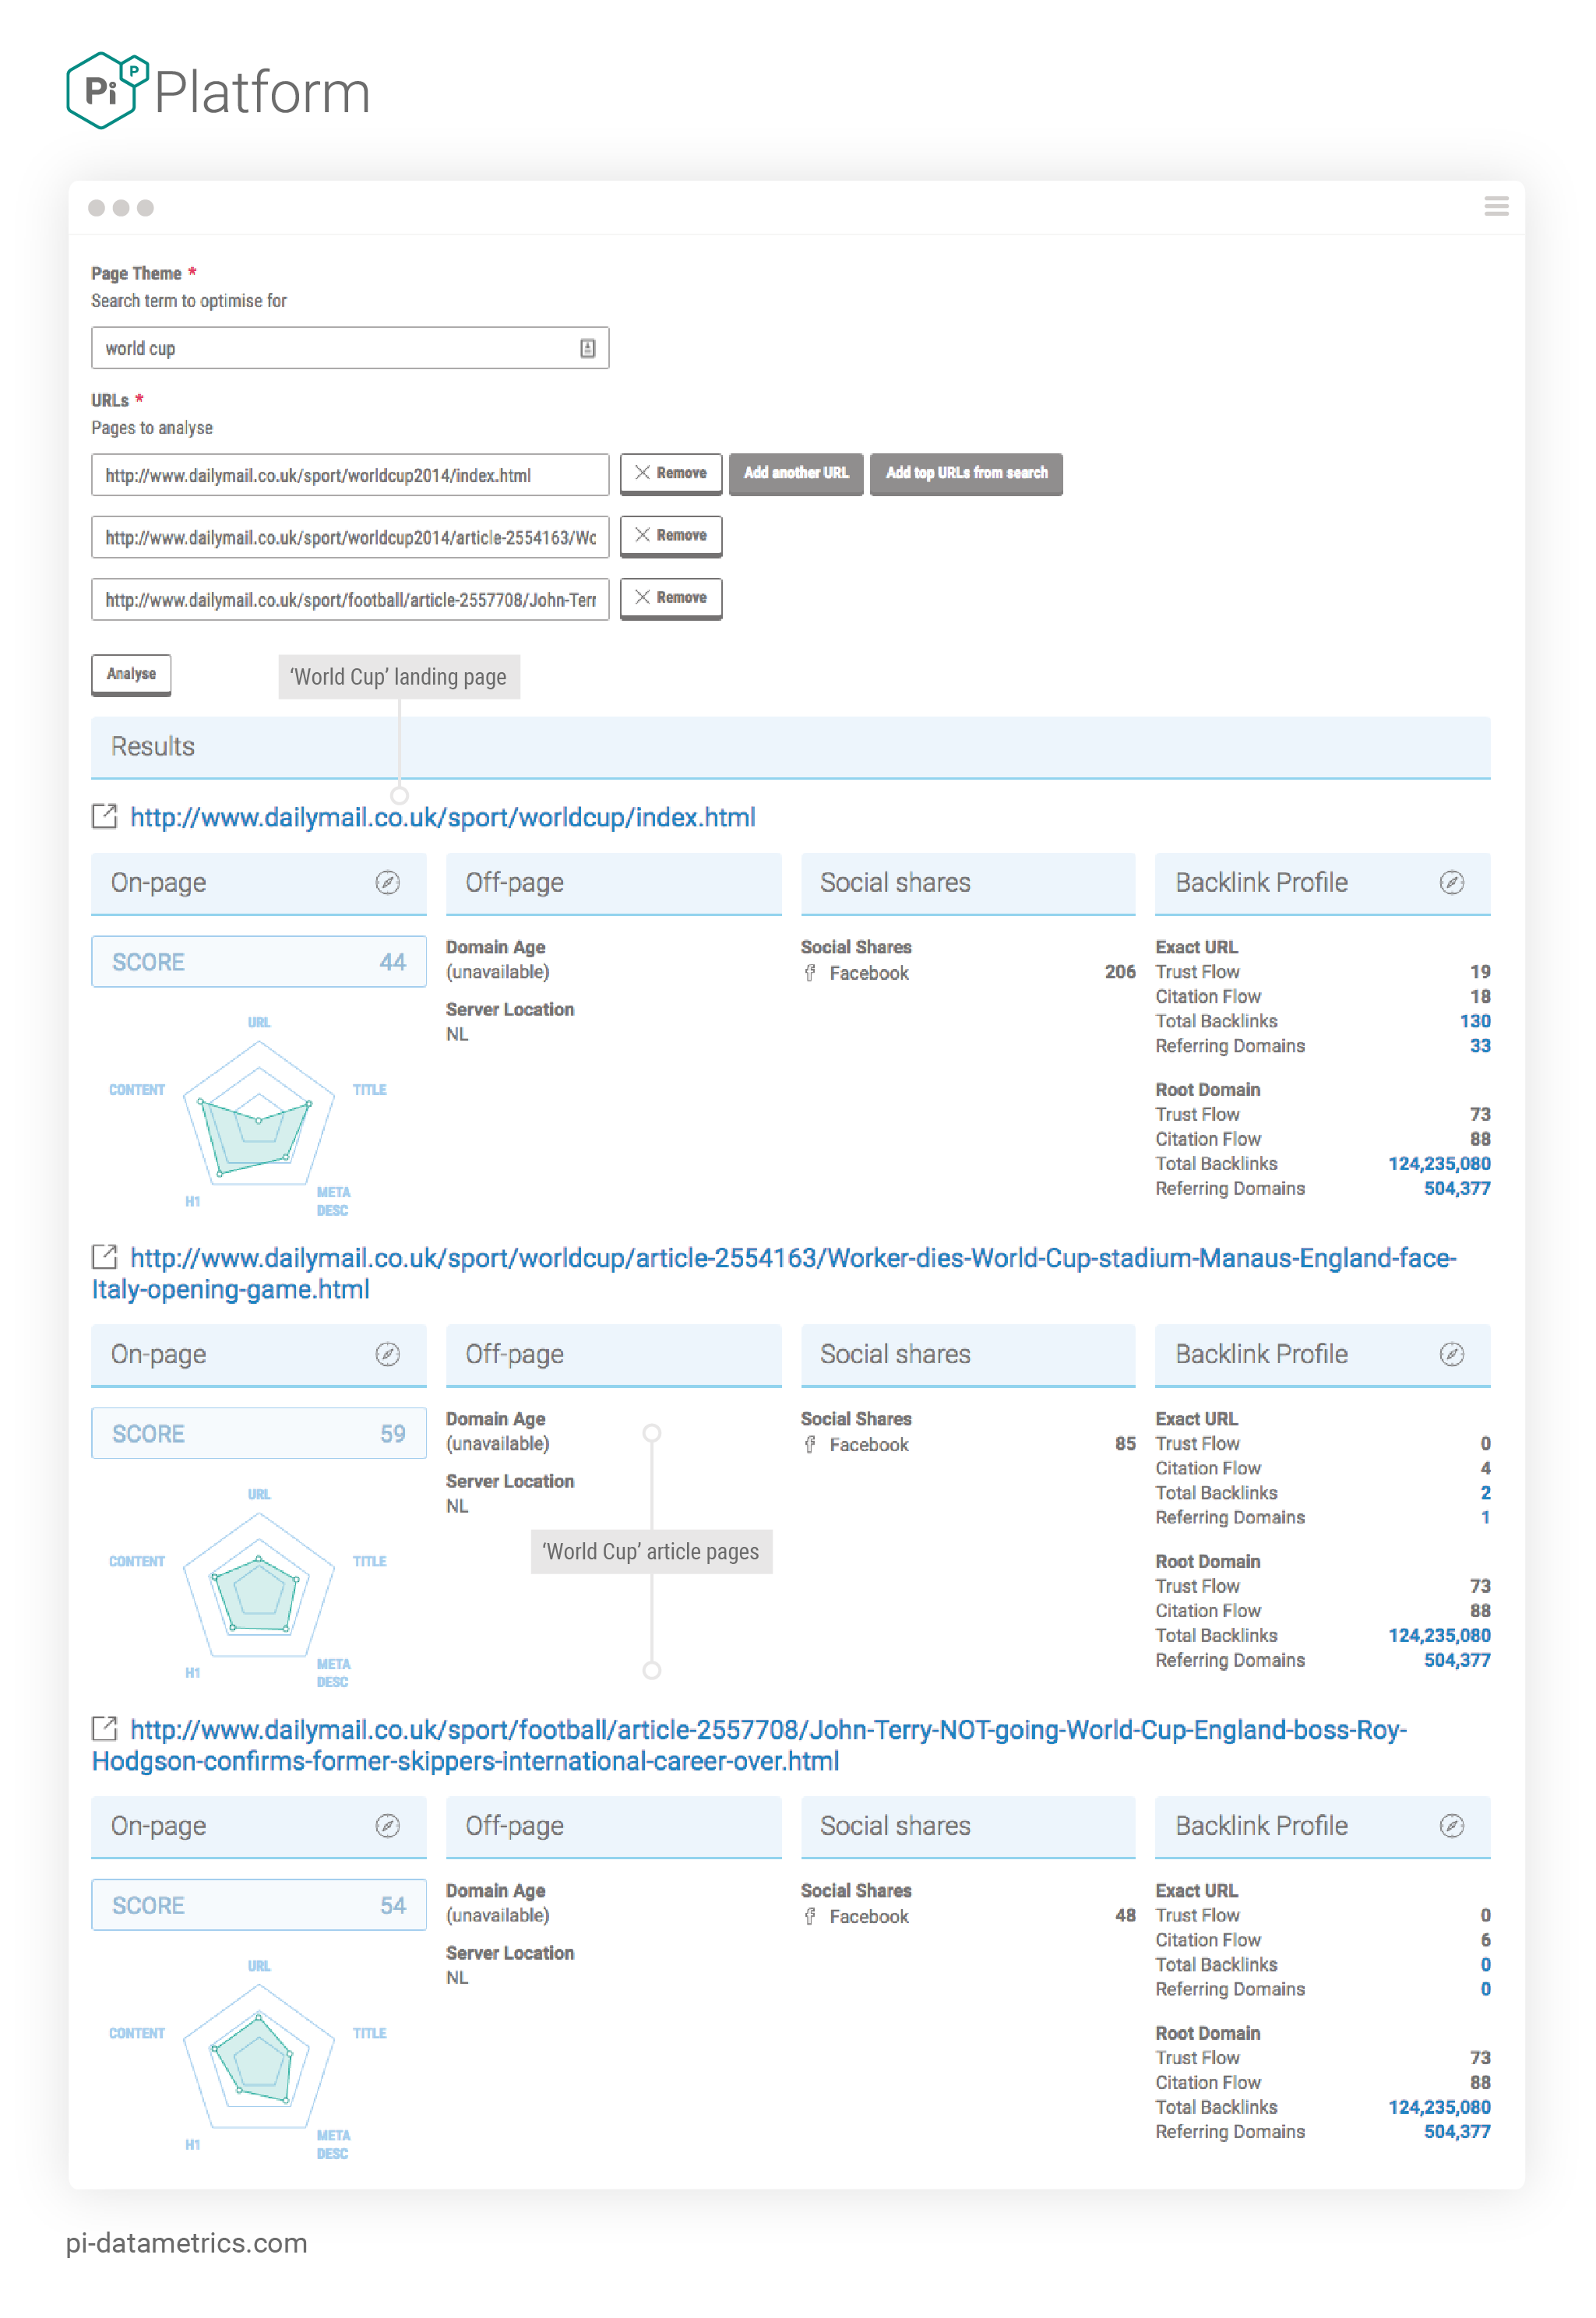
Task: Click Add another URL button
Action: coord(796,473)
